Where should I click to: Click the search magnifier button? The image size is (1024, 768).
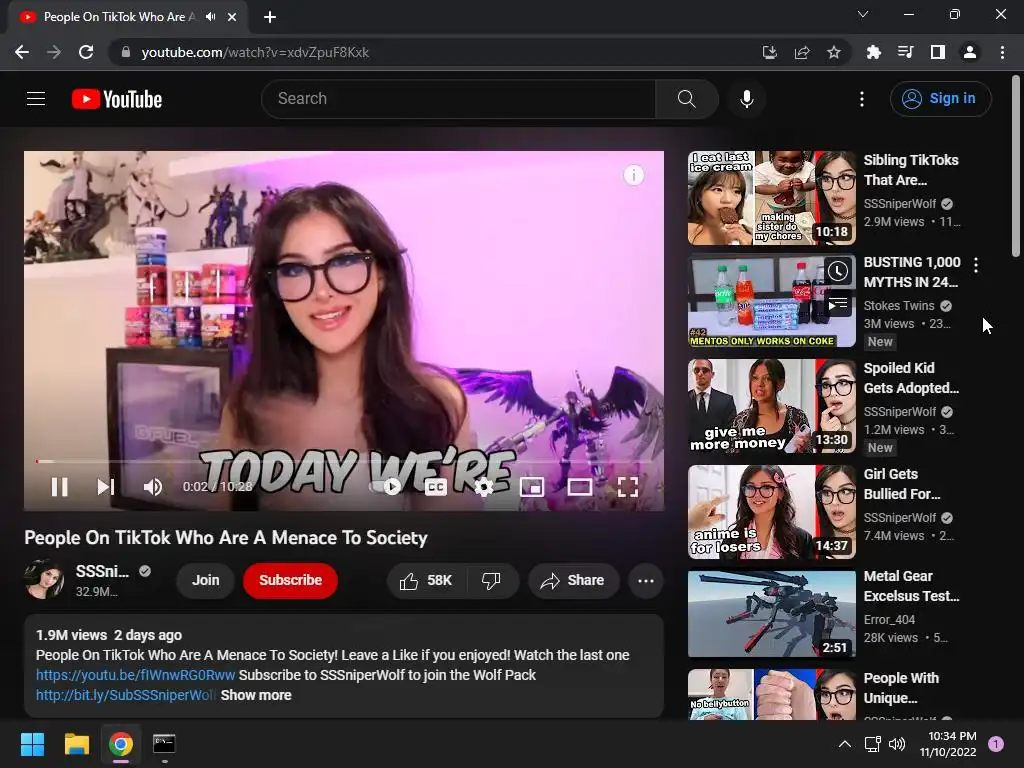686,99
